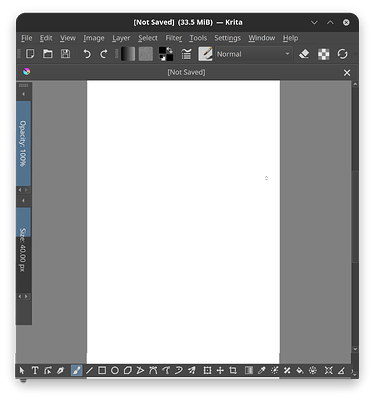Undo the last action
This screenshot has height=400, width=375.
87,54
